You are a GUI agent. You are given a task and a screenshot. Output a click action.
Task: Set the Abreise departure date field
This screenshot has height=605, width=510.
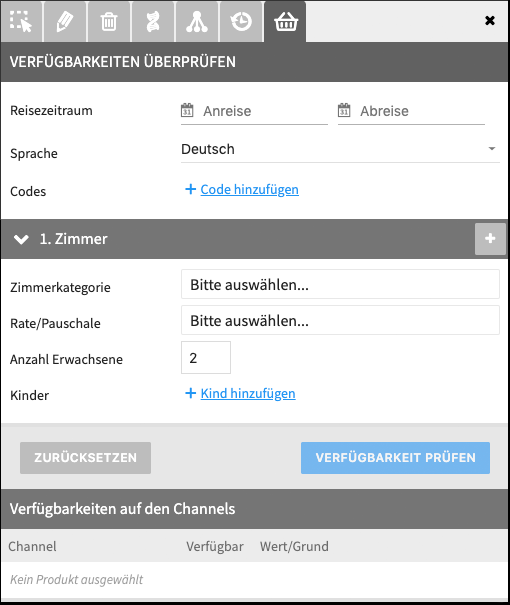click(x=411, y=112)
